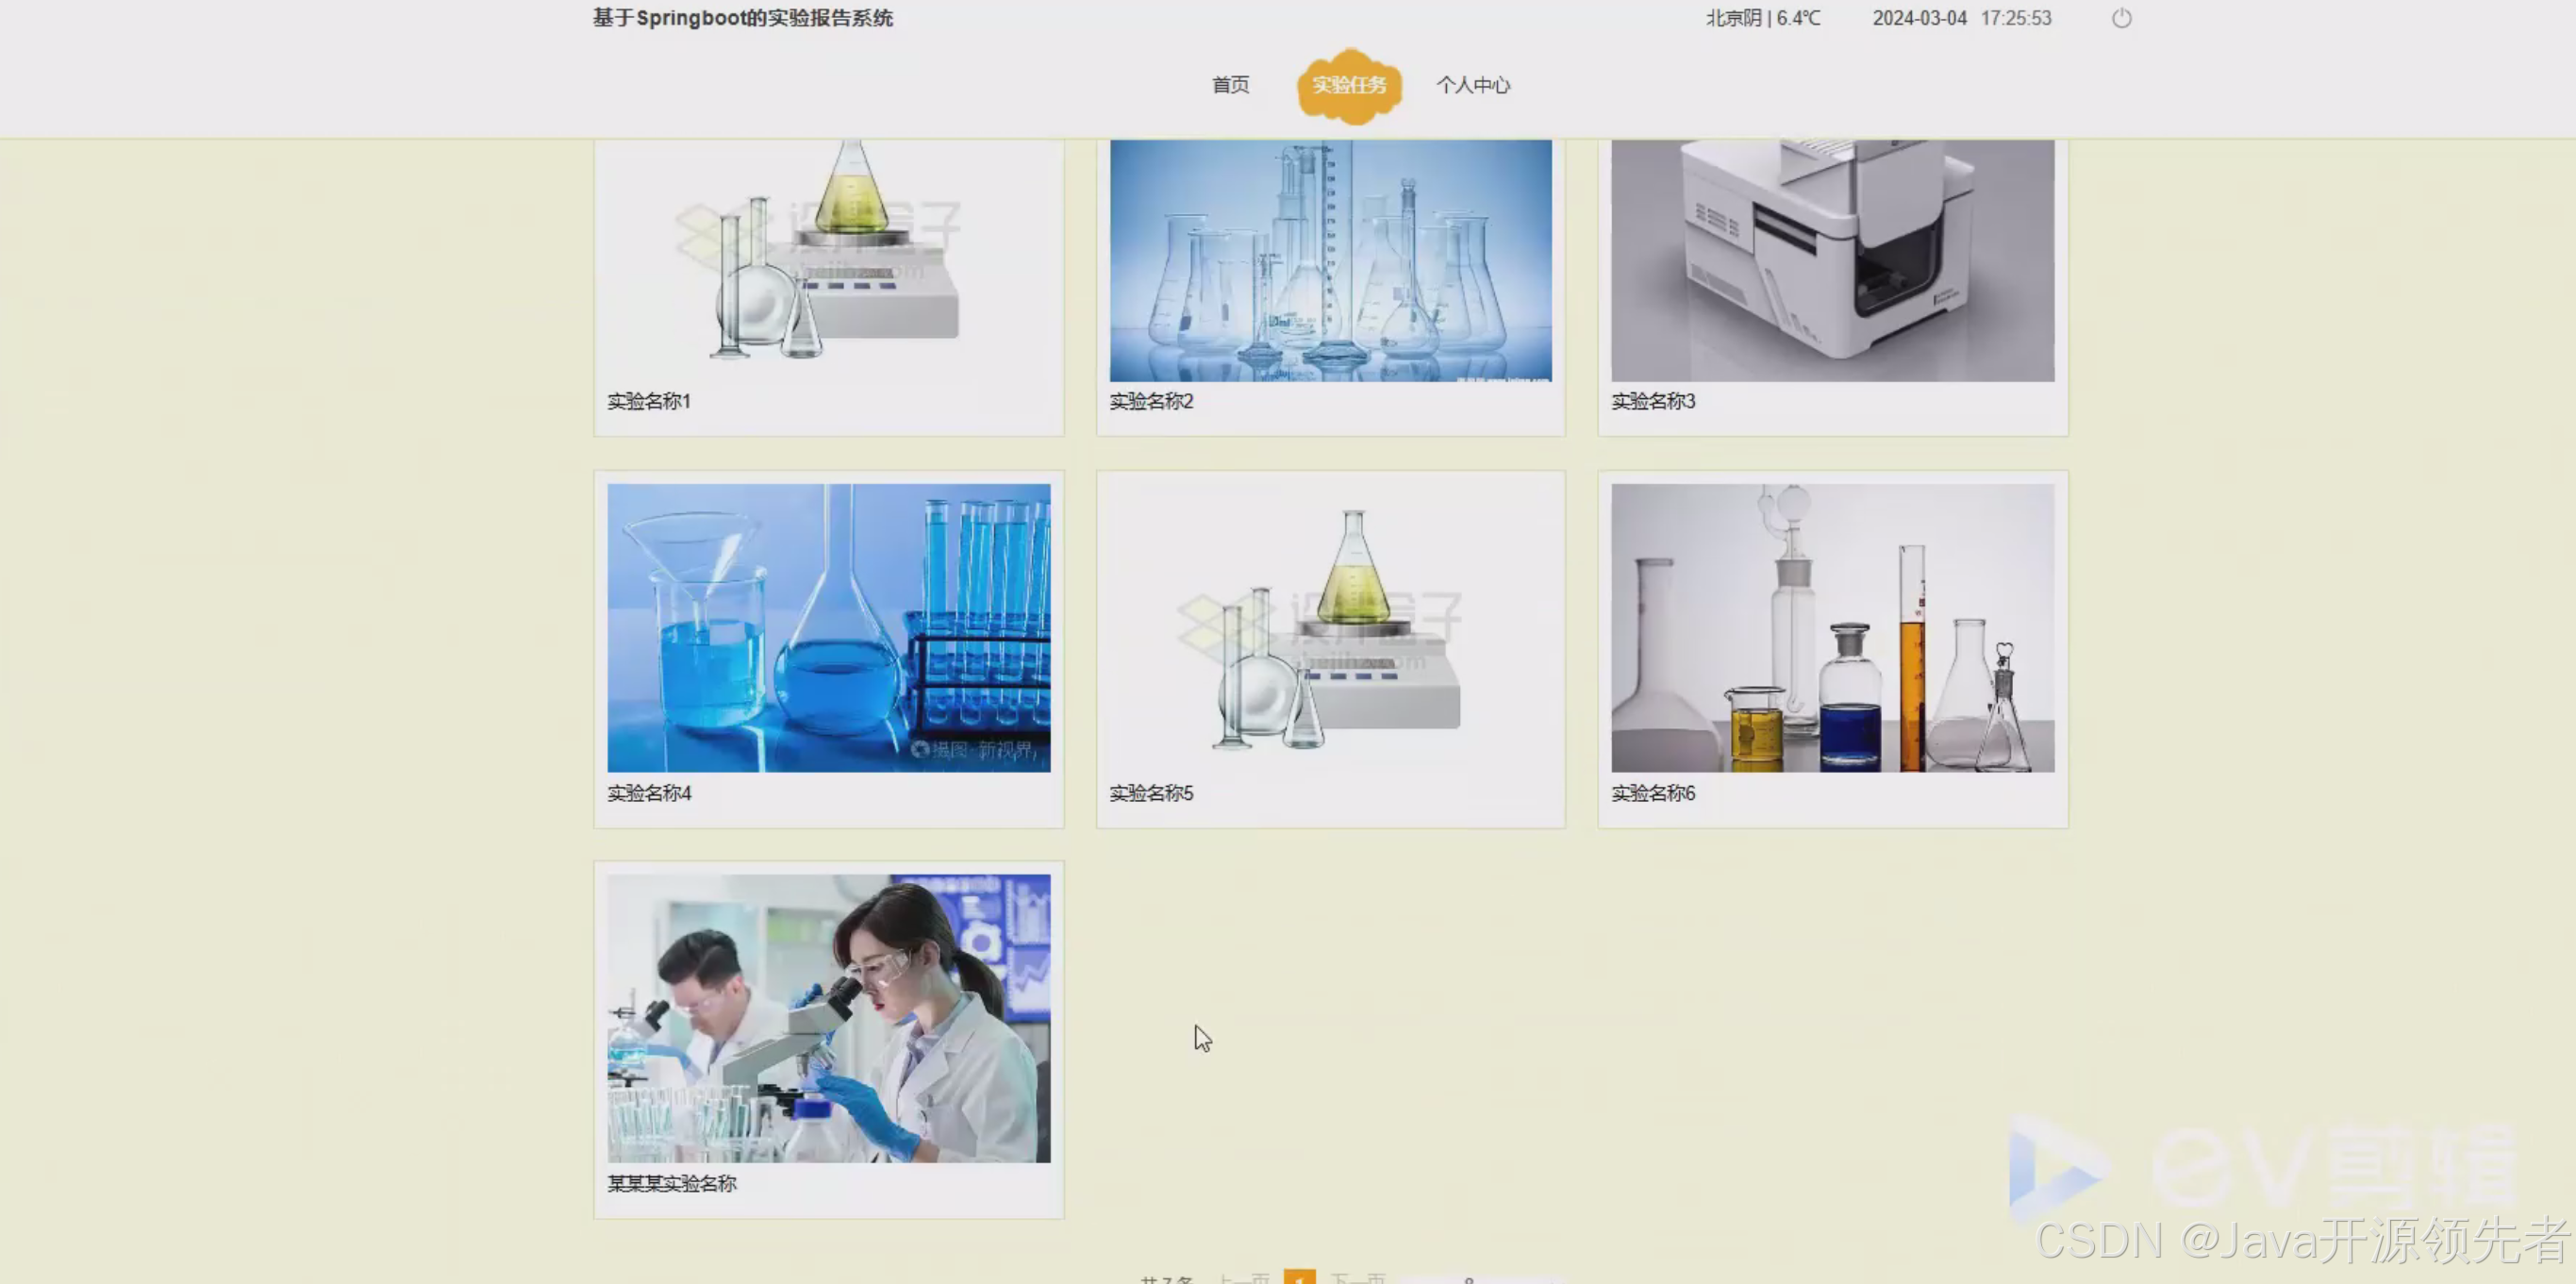
Task: Open the 实验名称3 machine image
Action: [x=1832, y=260]
